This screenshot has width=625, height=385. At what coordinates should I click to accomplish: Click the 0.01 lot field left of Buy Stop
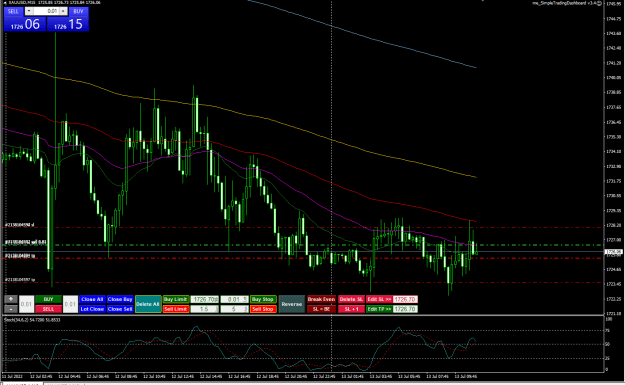pyautogui.click(x=234, y=299)
